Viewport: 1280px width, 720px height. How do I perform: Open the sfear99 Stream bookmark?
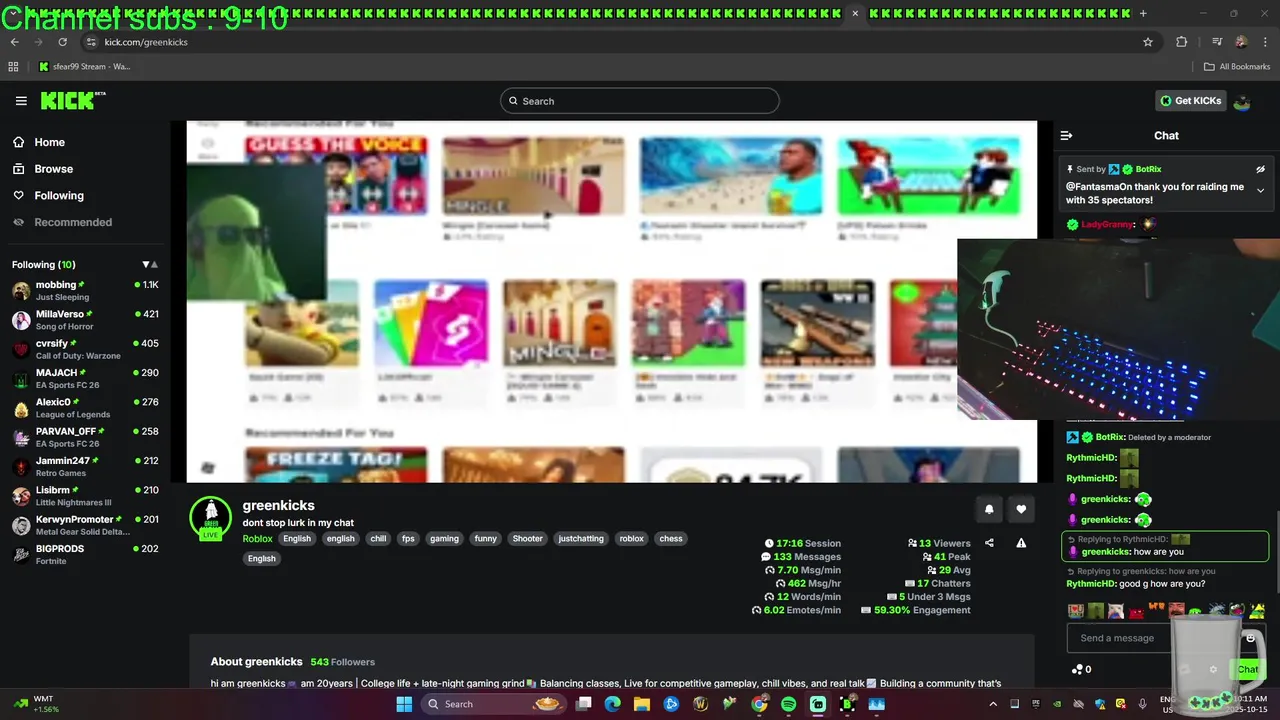[84, 67]
